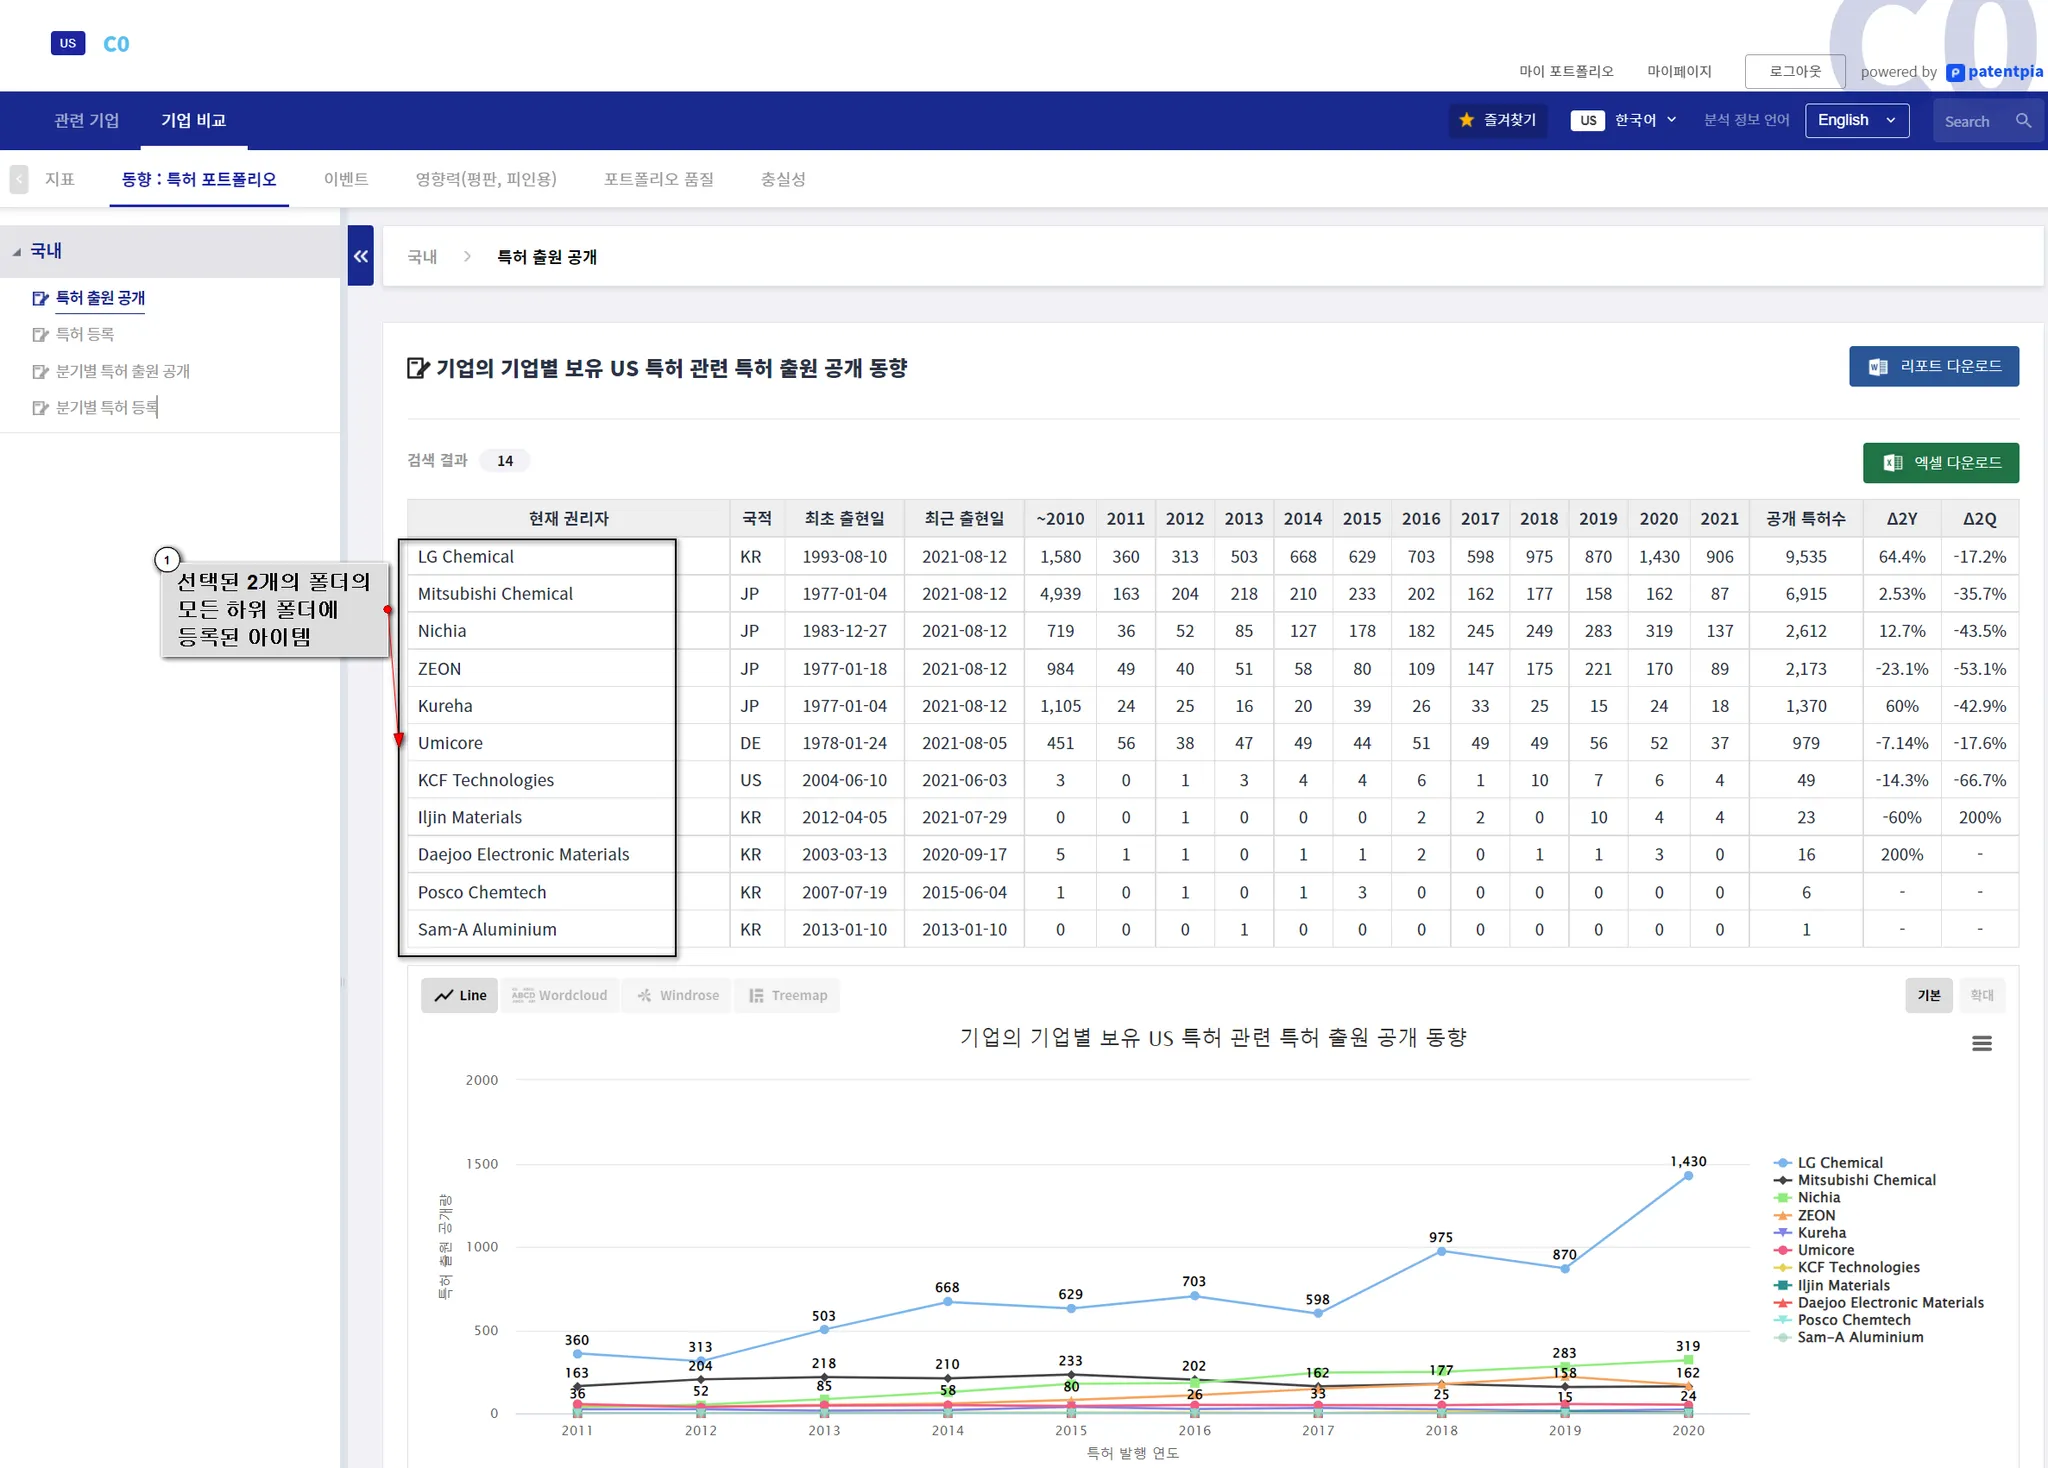Switch chart view to Wordcloud

tap(560, 995)
